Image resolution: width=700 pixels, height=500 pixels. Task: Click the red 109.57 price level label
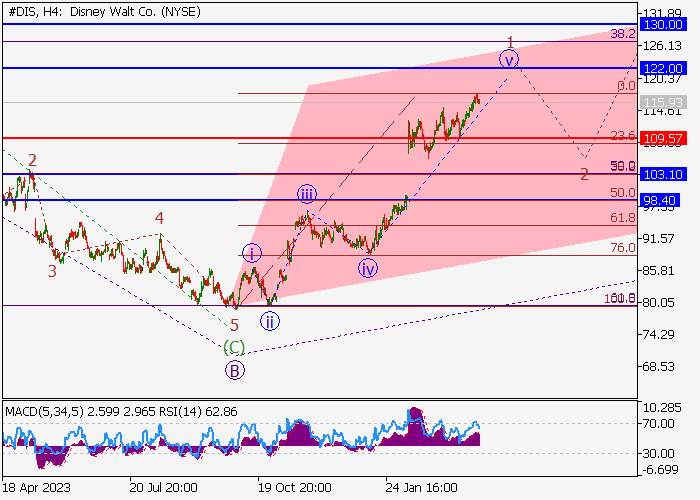(662, 138)
